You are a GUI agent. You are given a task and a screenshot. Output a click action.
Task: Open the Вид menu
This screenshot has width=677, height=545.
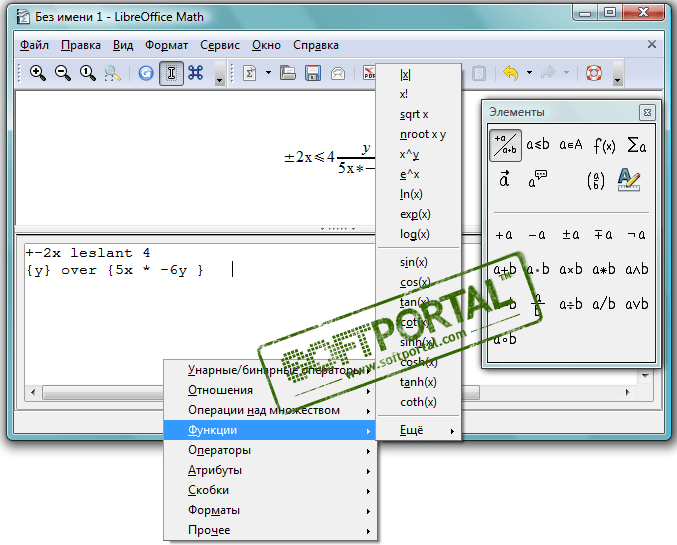[x=123, y=45]
